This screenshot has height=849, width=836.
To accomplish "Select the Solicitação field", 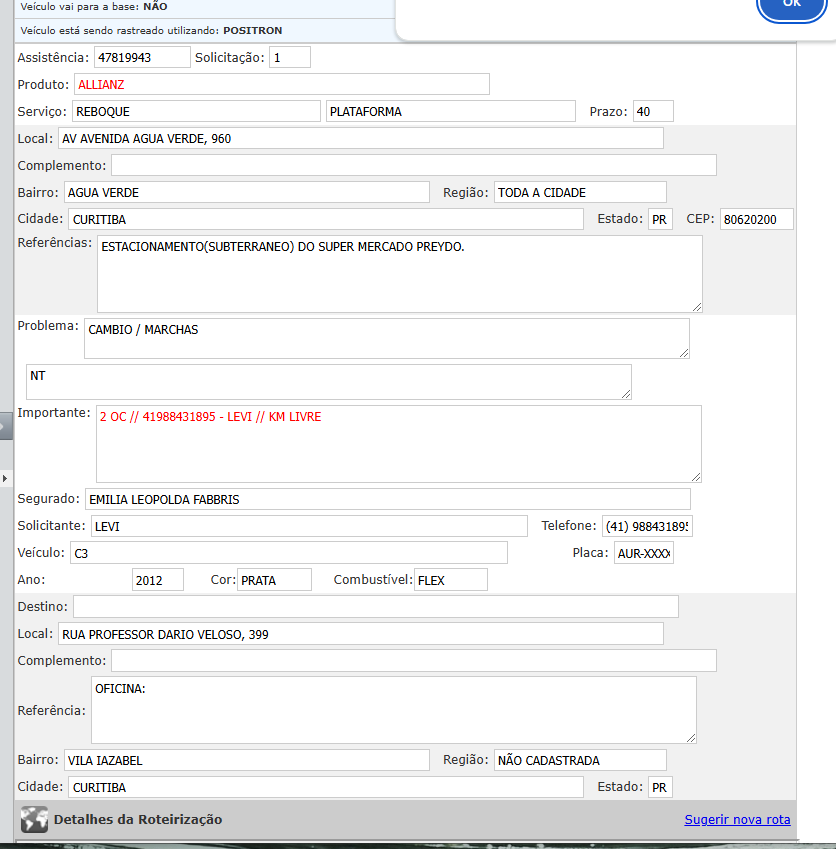I will tap(290, 57).
